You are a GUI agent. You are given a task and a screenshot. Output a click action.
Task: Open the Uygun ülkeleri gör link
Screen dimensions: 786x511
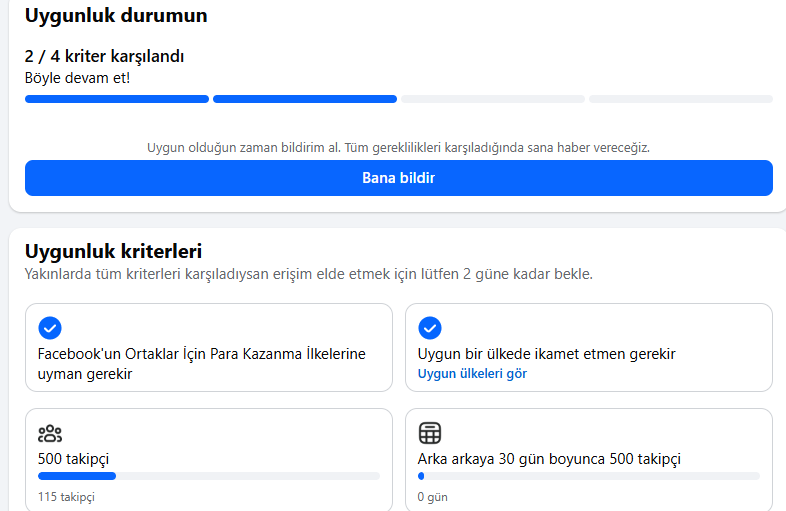click(472, 374)
